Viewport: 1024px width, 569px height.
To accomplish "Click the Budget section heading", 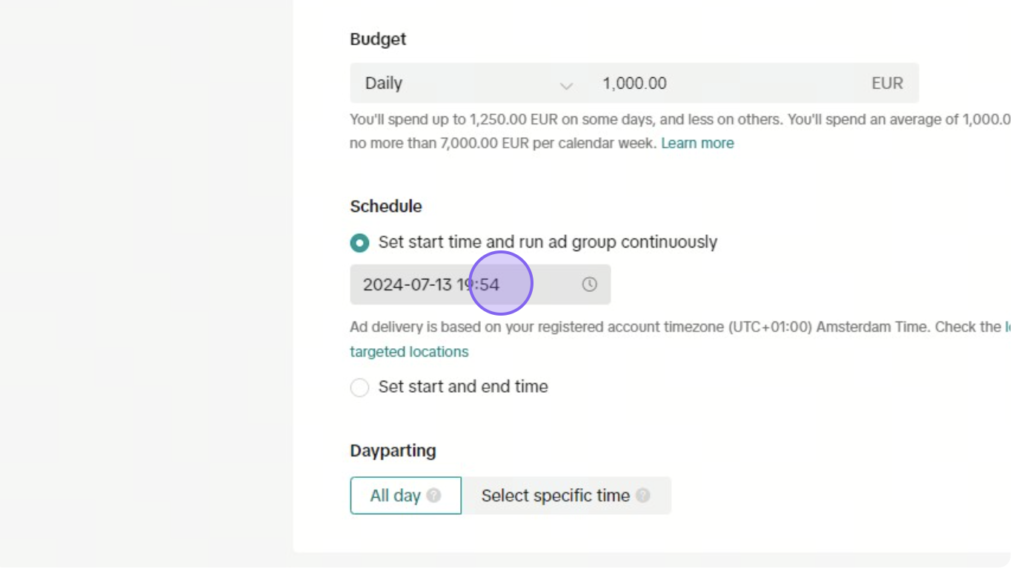I will 378,39.
